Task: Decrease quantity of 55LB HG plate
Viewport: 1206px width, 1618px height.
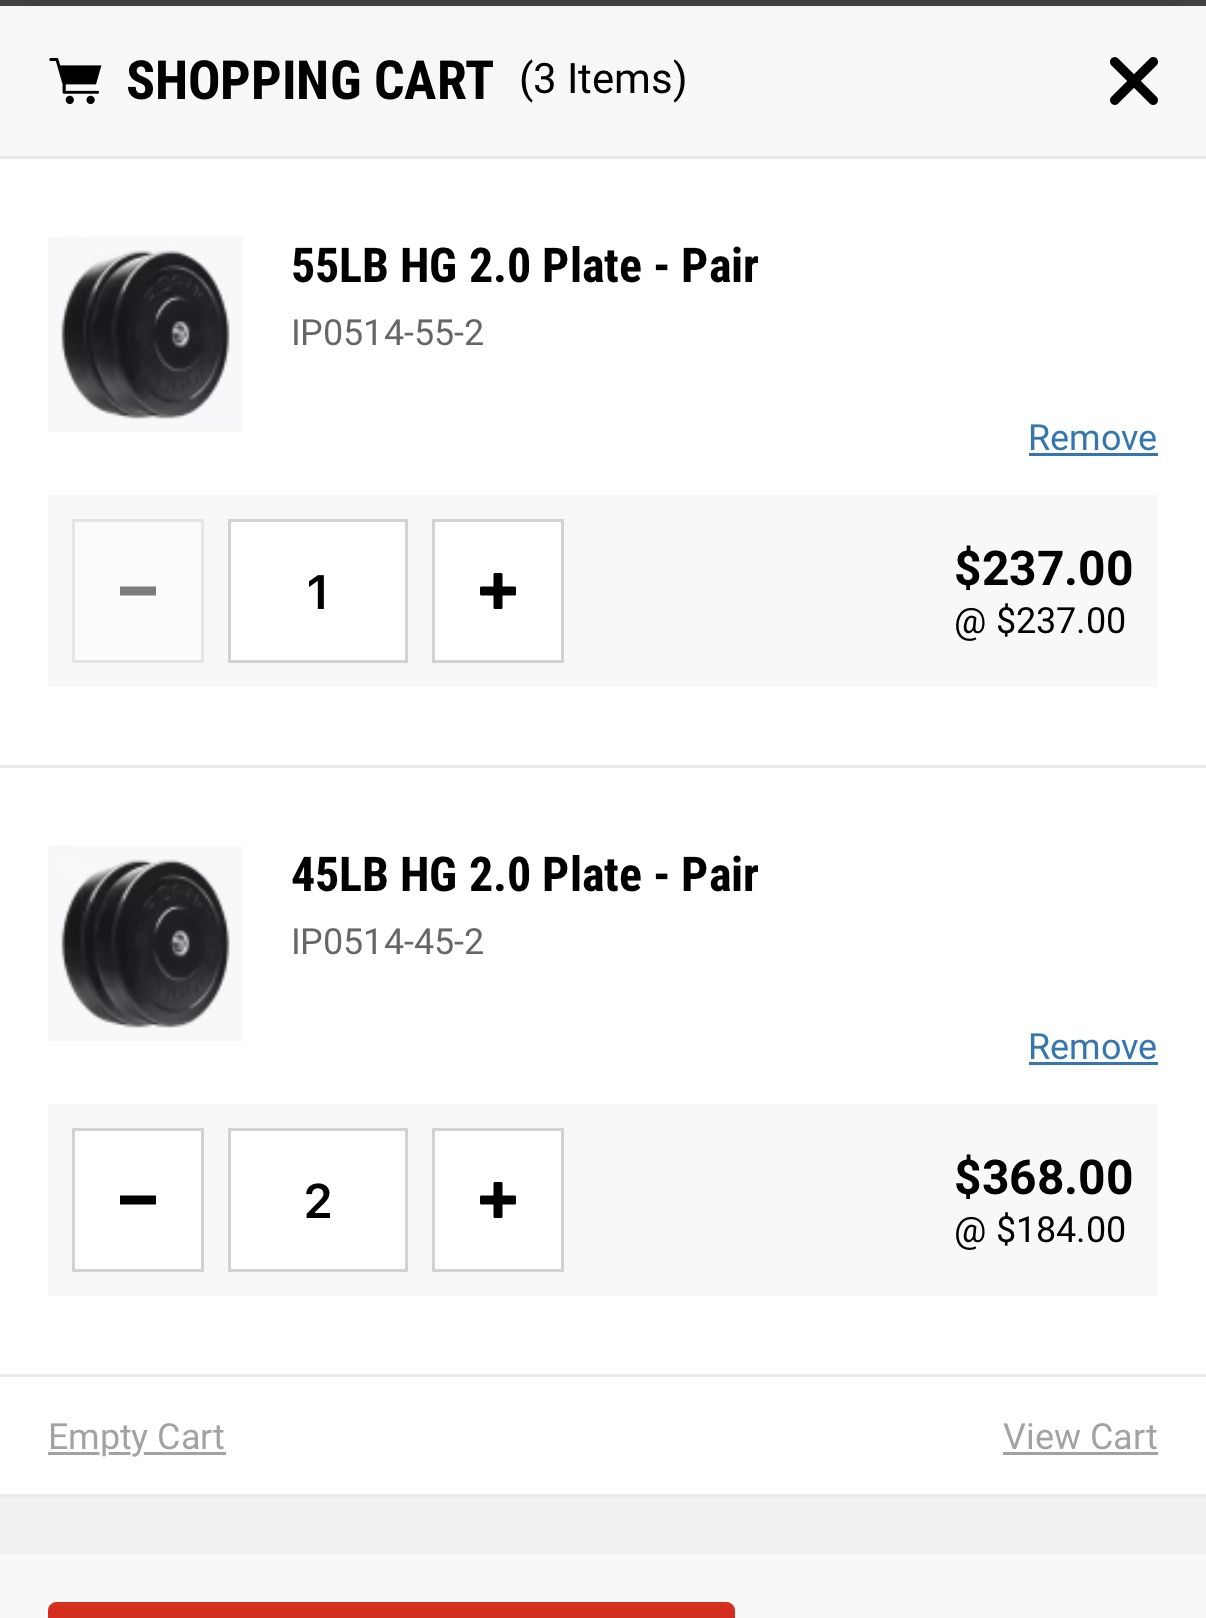Action: (x=138, y=591)
